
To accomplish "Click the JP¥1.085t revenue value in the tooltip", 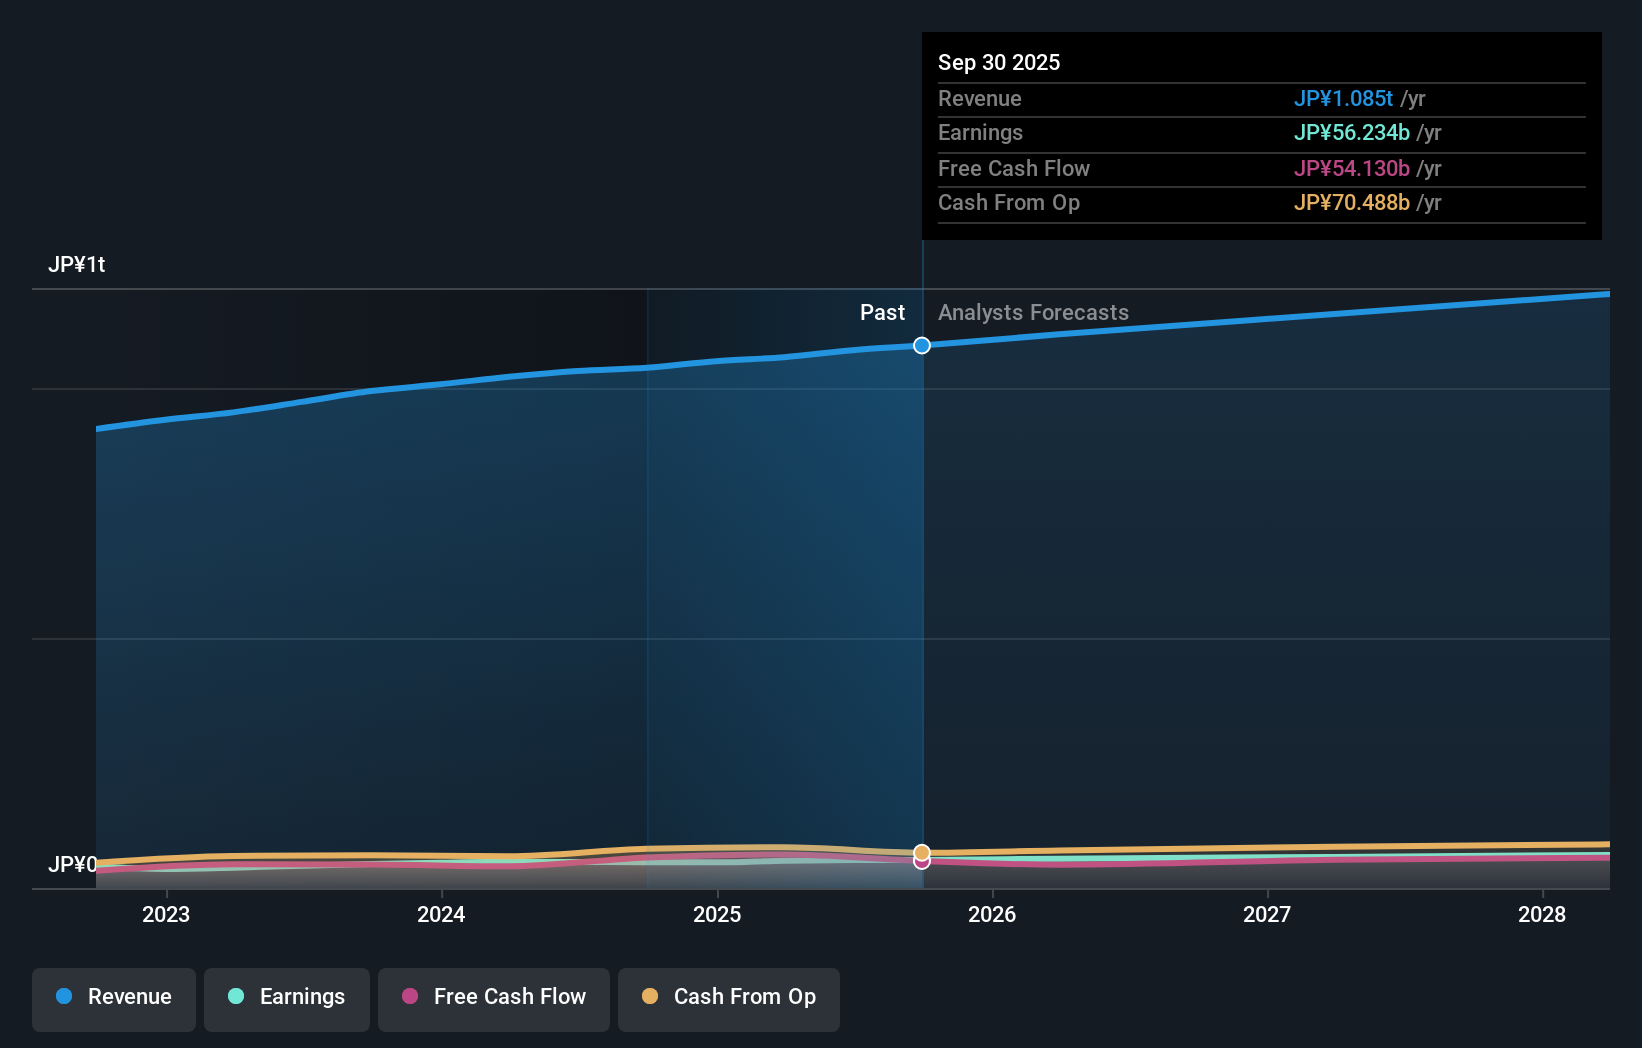I will click(1344, 98).
